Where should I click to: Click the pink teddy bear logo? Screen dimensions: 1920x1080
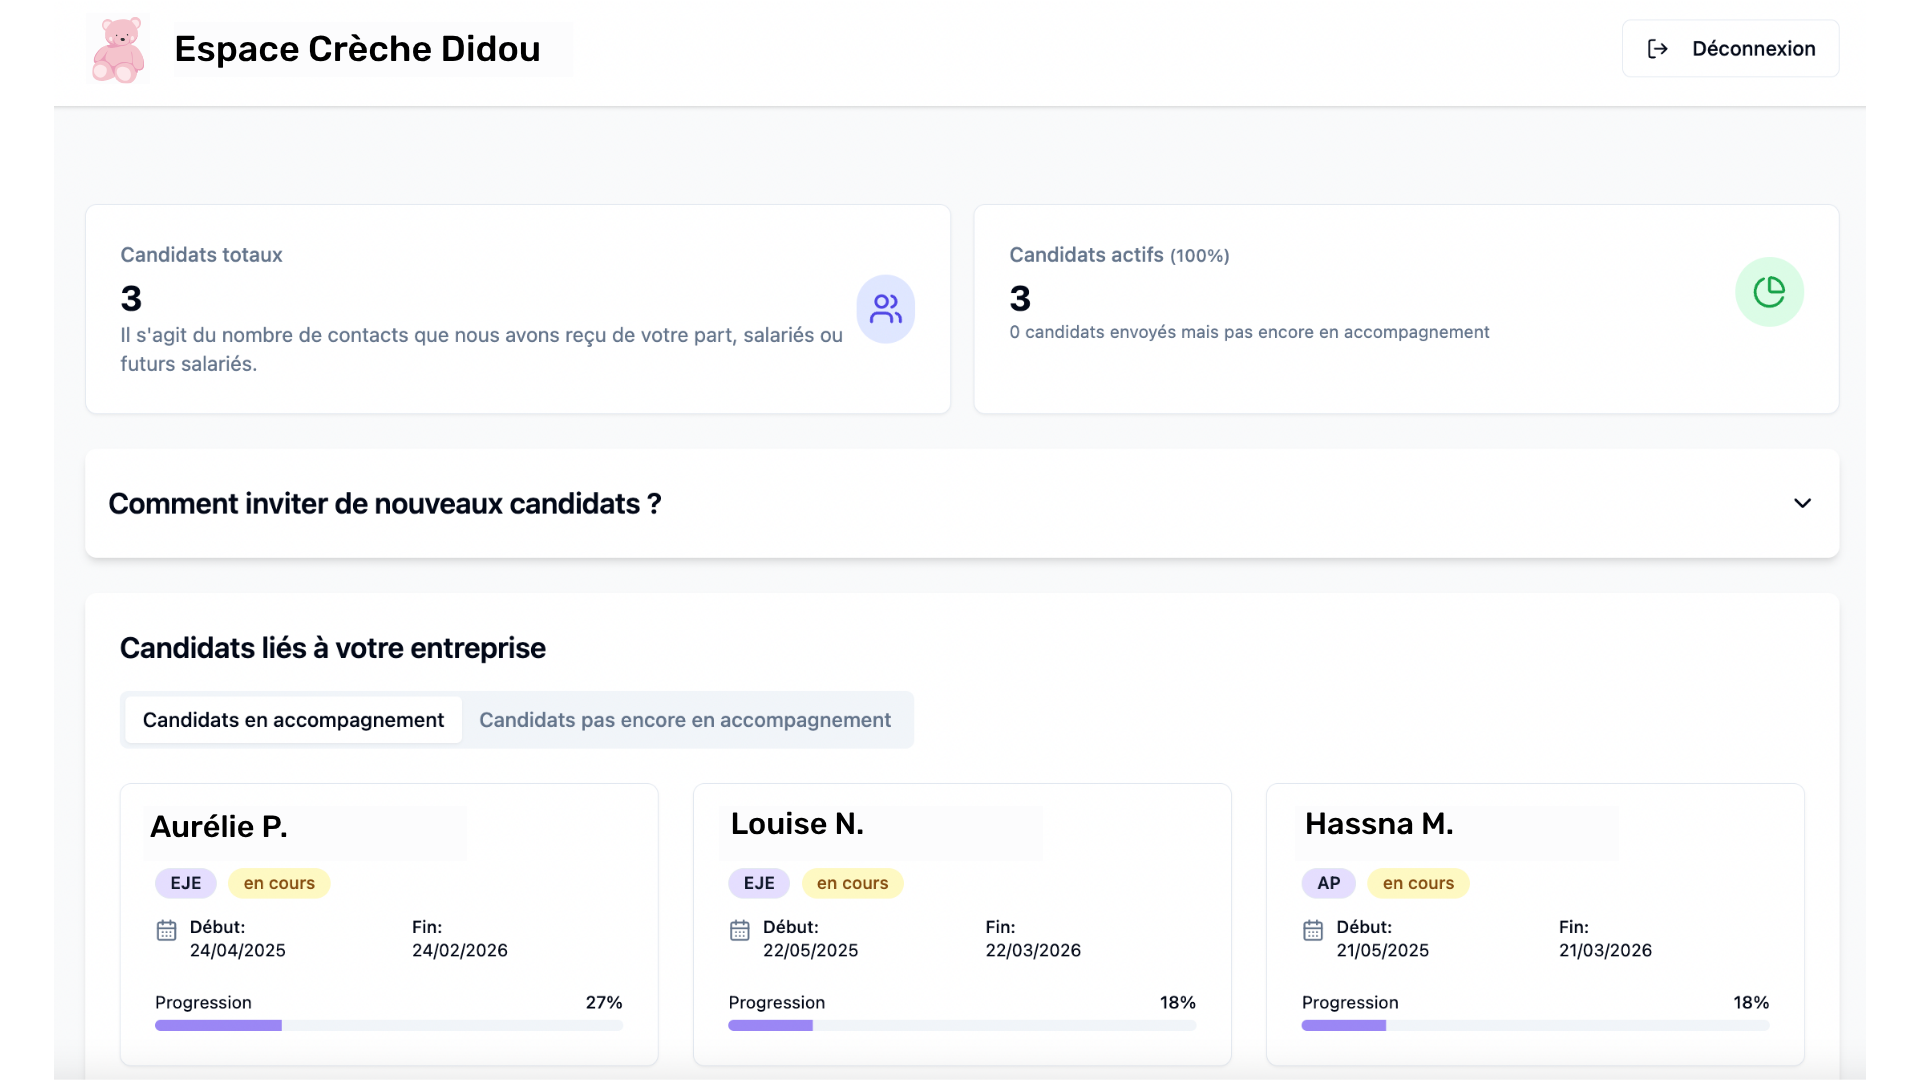coord(118,49)
